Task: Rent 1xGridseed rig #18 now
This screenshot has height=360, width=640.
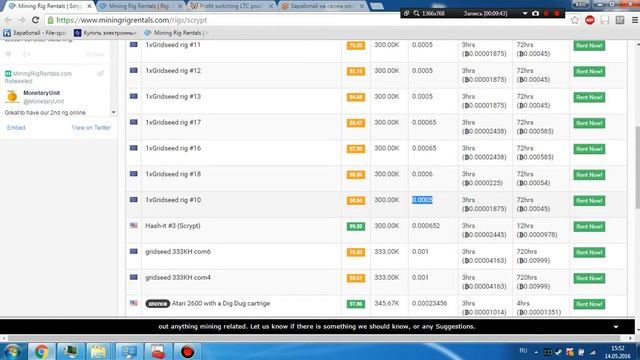Action: [x=589, y=175]
